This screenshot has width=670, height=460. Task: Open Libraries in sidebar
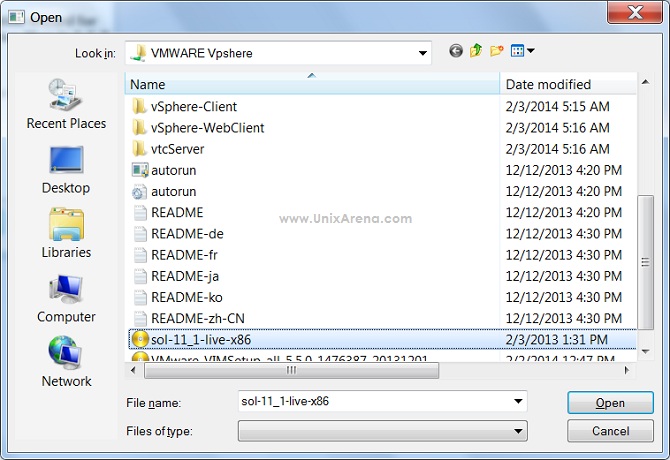point(66,233)
